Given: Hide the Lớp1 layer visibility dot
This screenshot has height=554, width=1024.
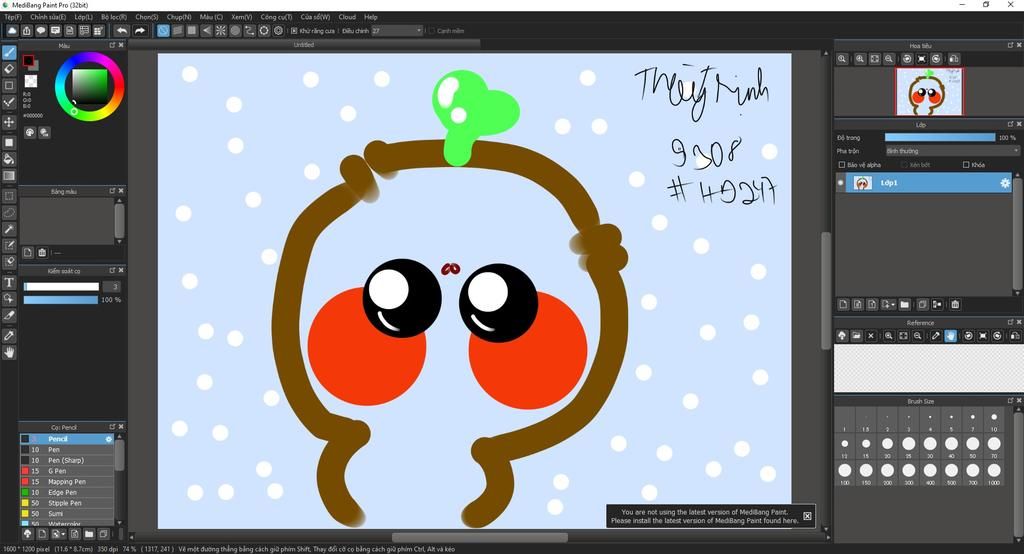Looking at the screenshot, I should [x=840, y=183].
